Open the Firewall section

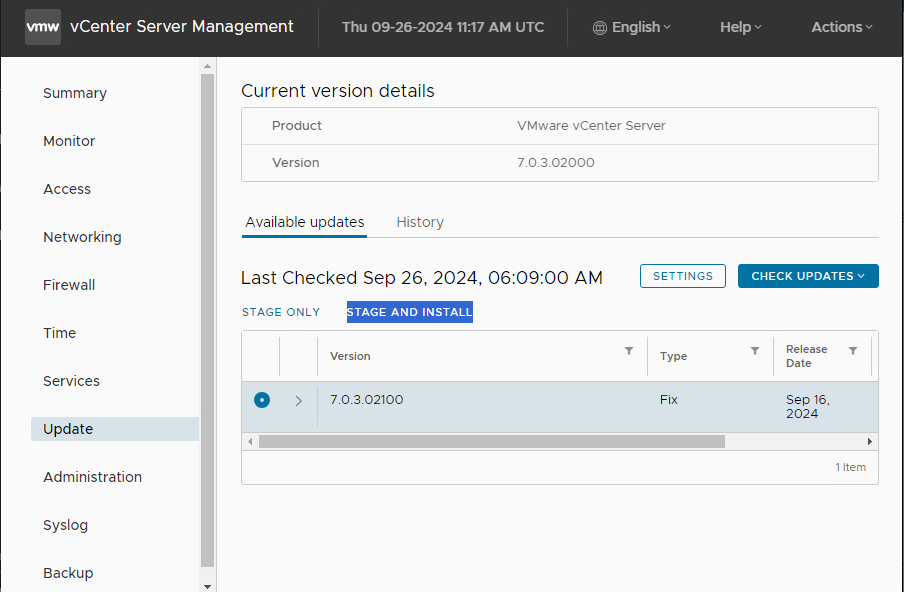(69, 285)
